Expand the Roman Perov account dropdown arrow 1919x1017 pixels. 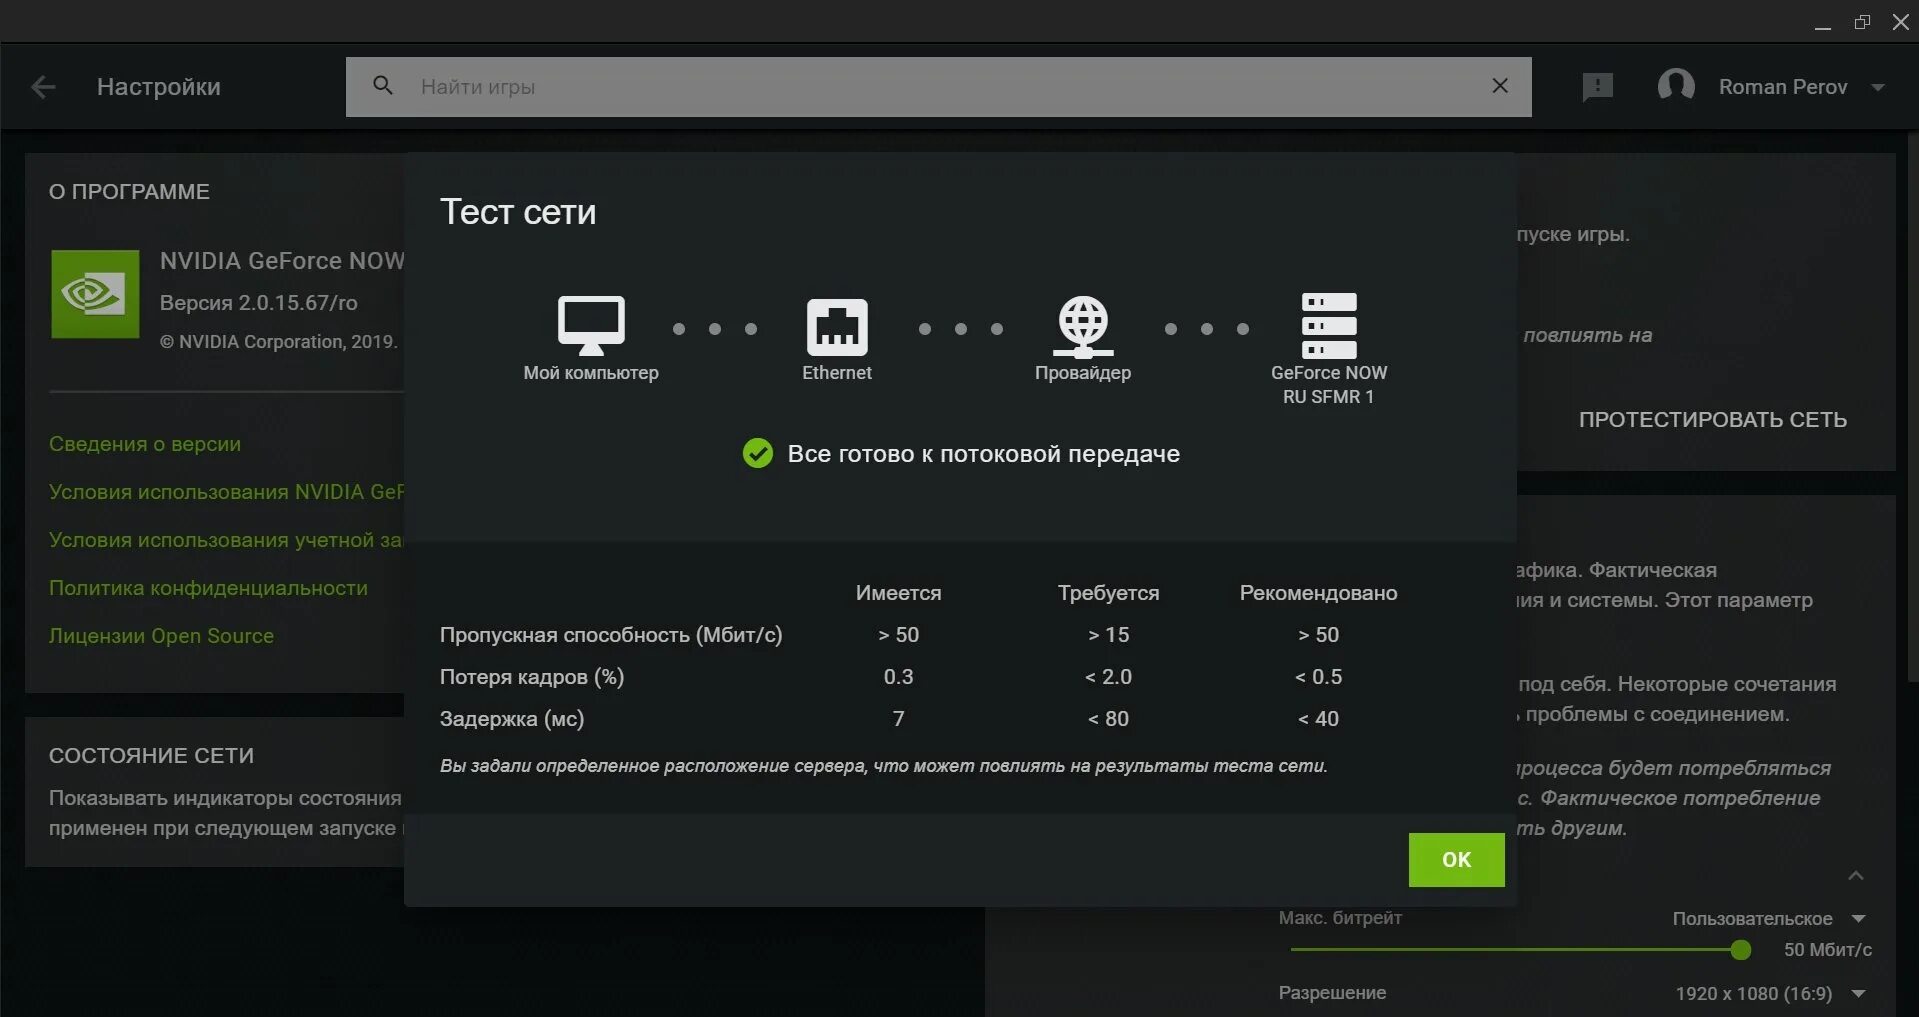click(x=1878, y=88)
